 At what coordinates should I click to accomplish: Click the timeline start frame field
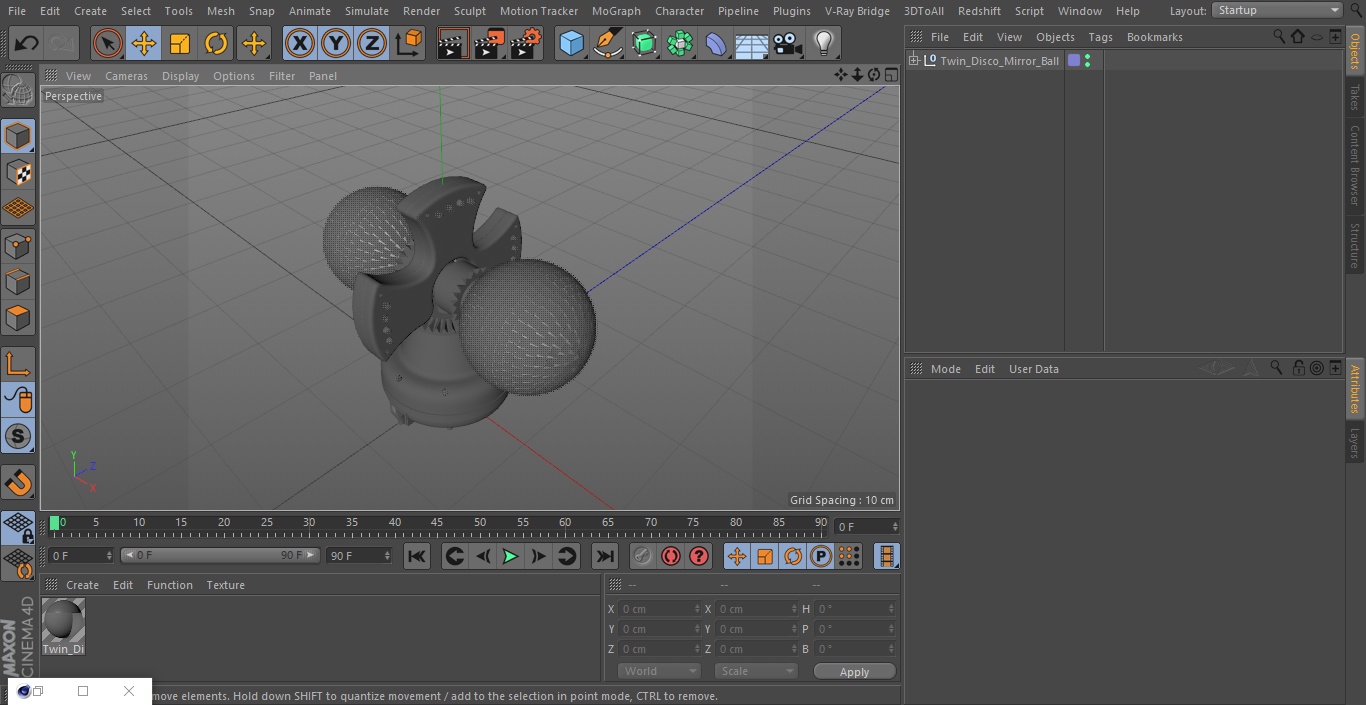pyautogui.click(x=80, y=555)
